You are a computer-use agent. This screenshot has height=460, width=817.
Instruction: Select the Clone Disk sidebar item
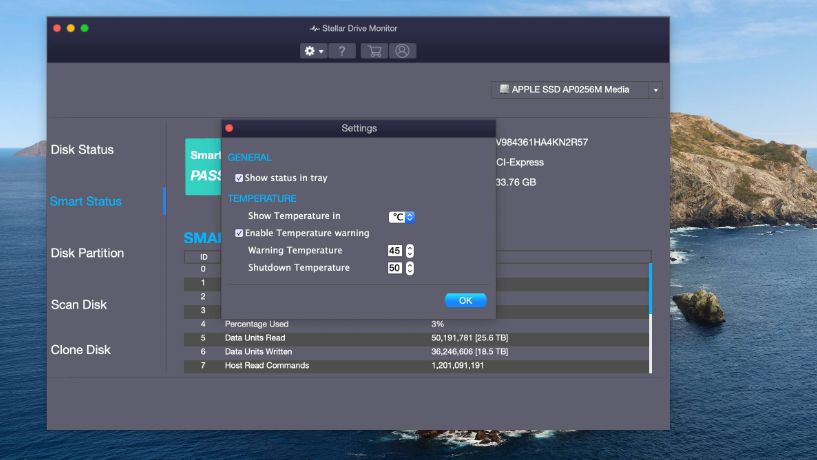[81, 350]
